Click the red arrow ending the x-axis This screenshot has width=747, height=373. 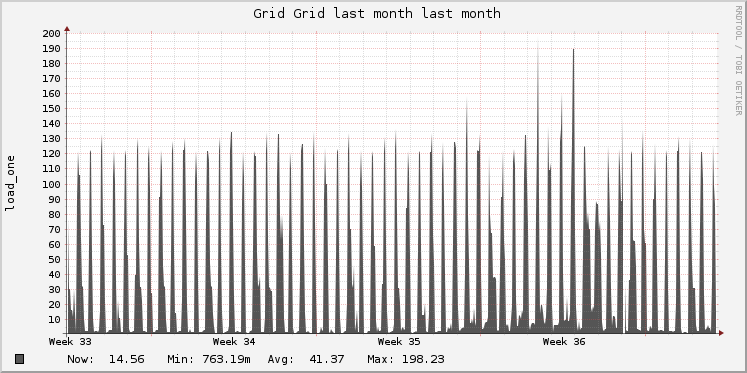click(721, 333)
